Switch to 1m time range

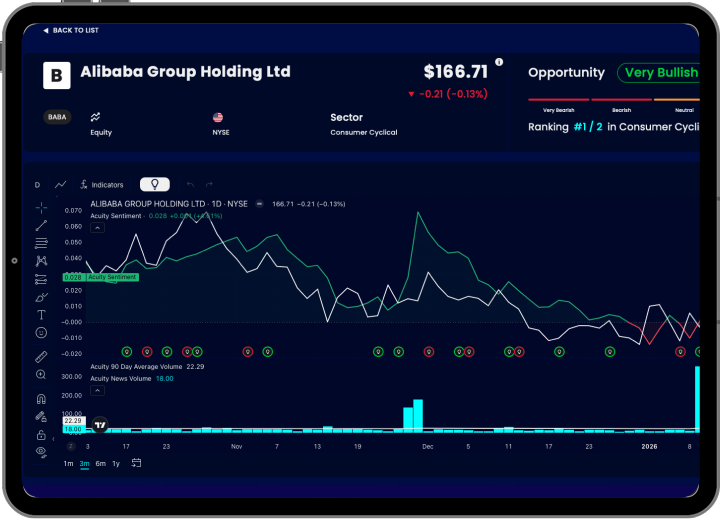coord(68,463)
